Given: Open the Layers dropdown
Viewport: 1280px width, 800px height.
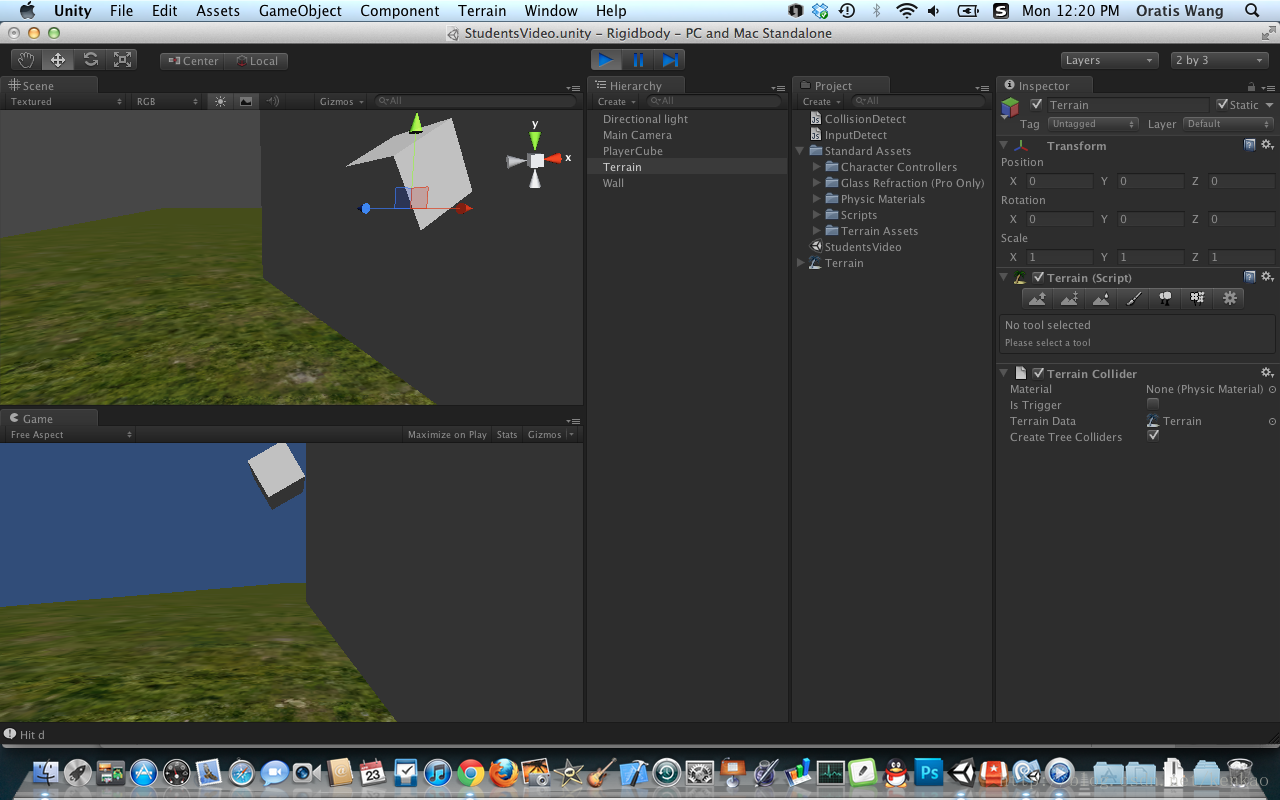Looking at the screenshot, I should (1109, 60).
